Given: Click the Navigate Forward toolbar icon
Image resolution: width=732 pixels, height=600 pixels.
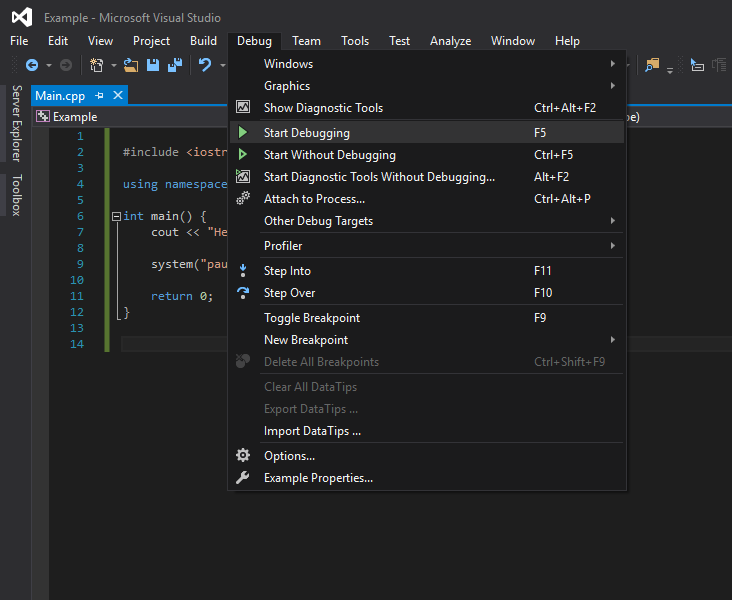Looking at the screenshot, I should 66,65.
